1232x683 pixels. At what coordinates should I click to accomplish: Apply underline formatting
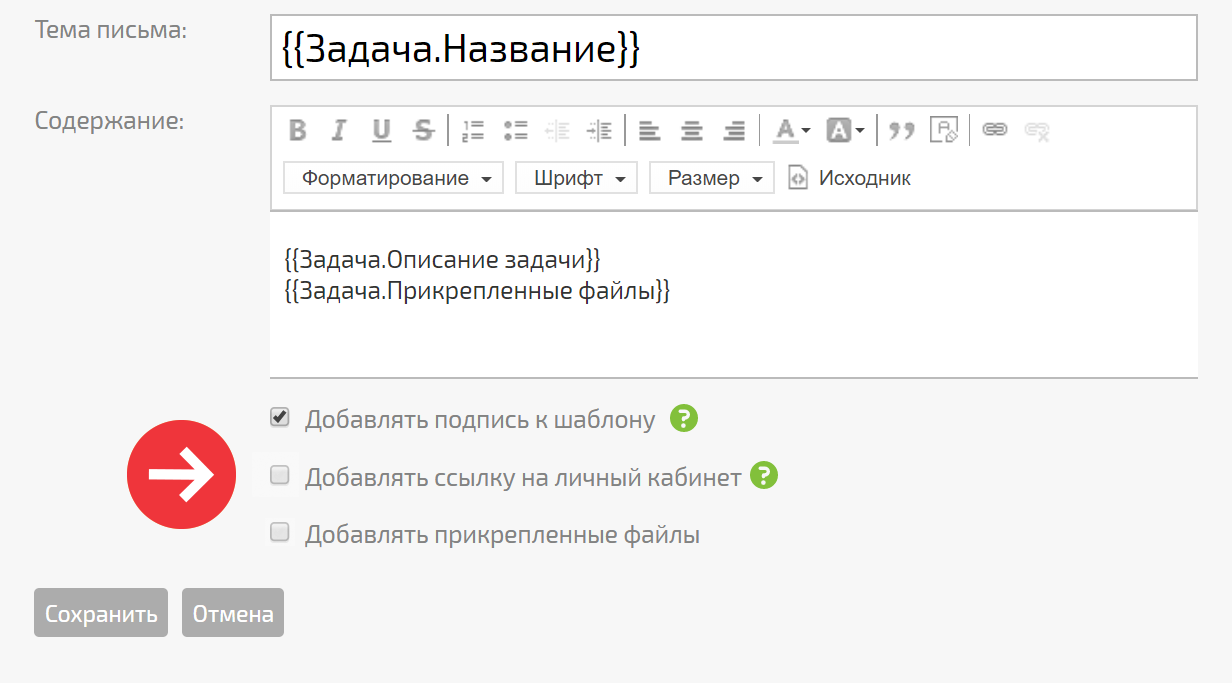coord(381,130)
